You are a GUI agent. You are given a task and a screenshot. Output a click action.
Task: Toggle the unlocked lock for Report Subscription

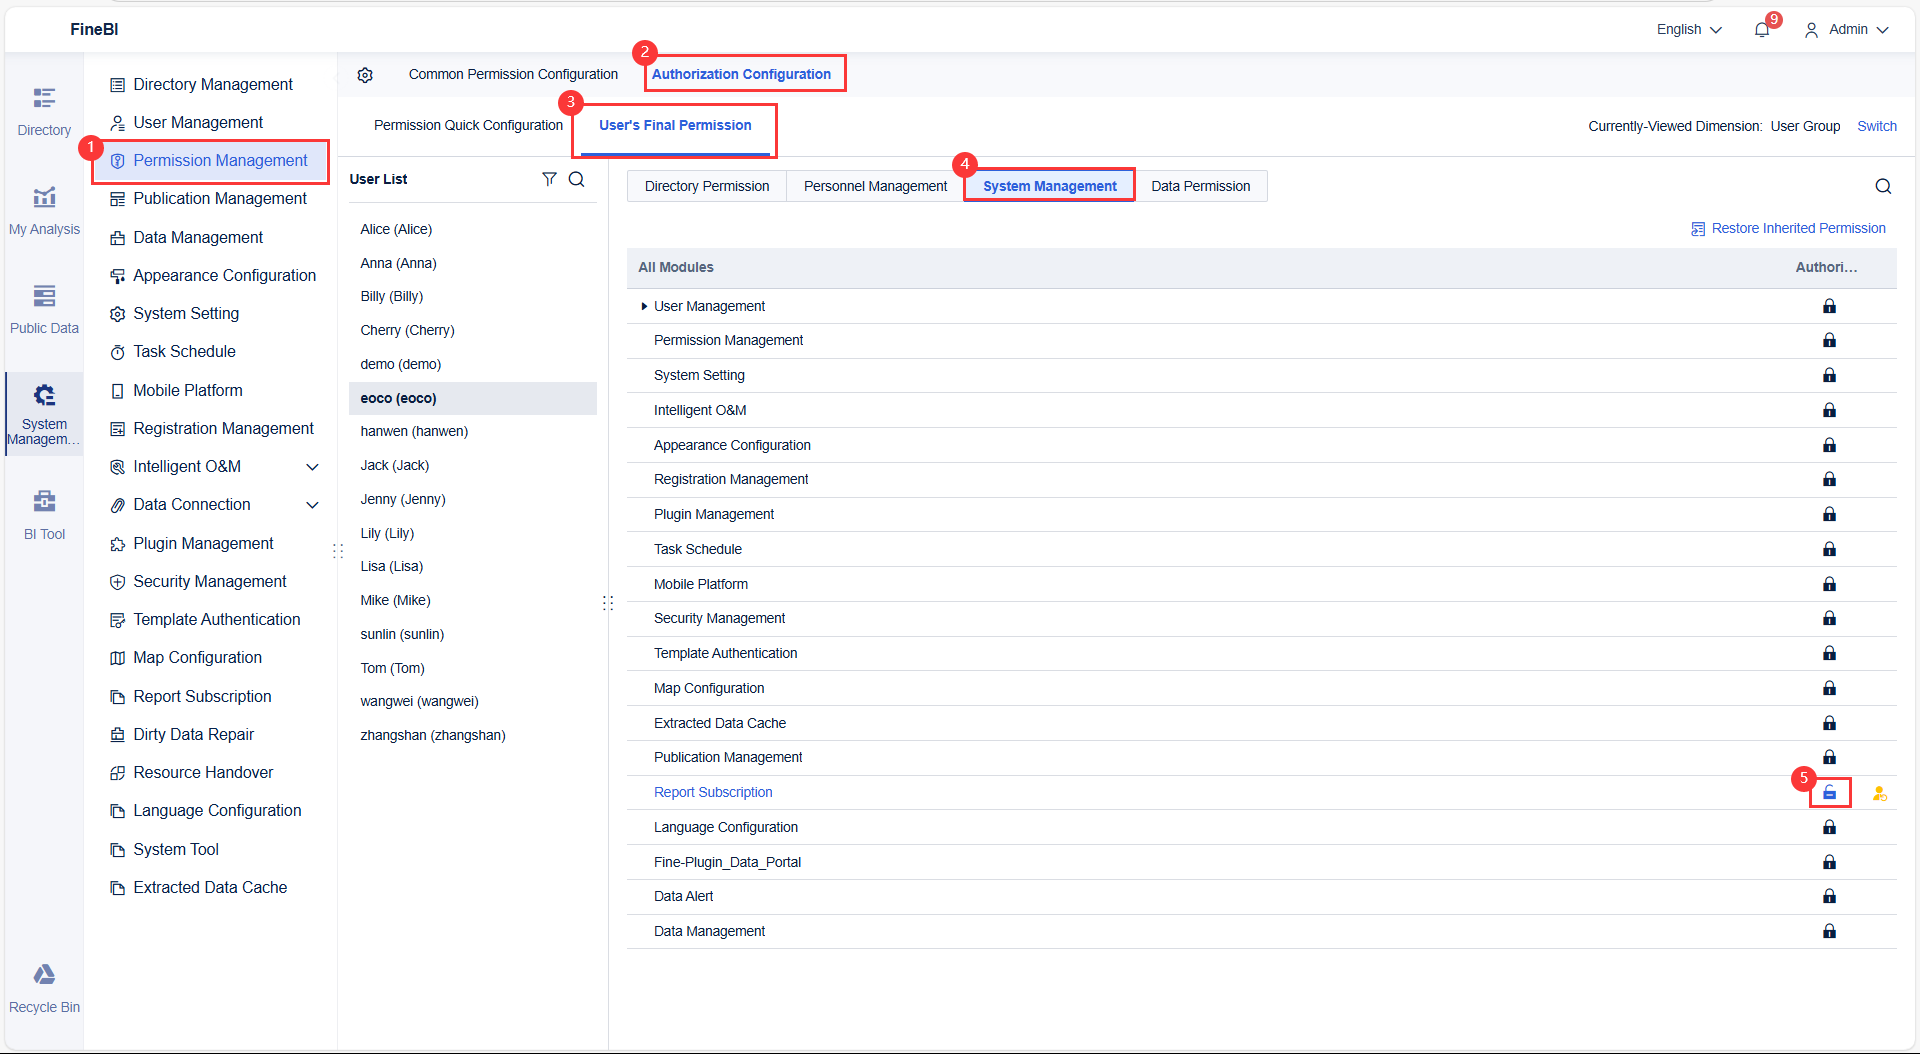pyautogui.click(x=1829, y=793)
